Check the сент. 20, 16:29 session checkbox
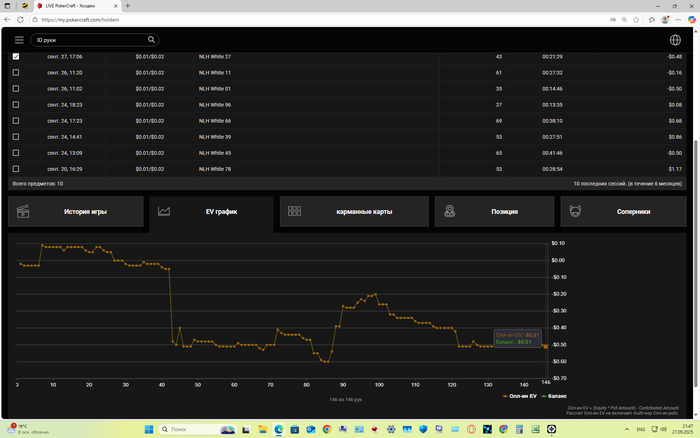This screenshot has width=700, height=438. pos(16,169)
